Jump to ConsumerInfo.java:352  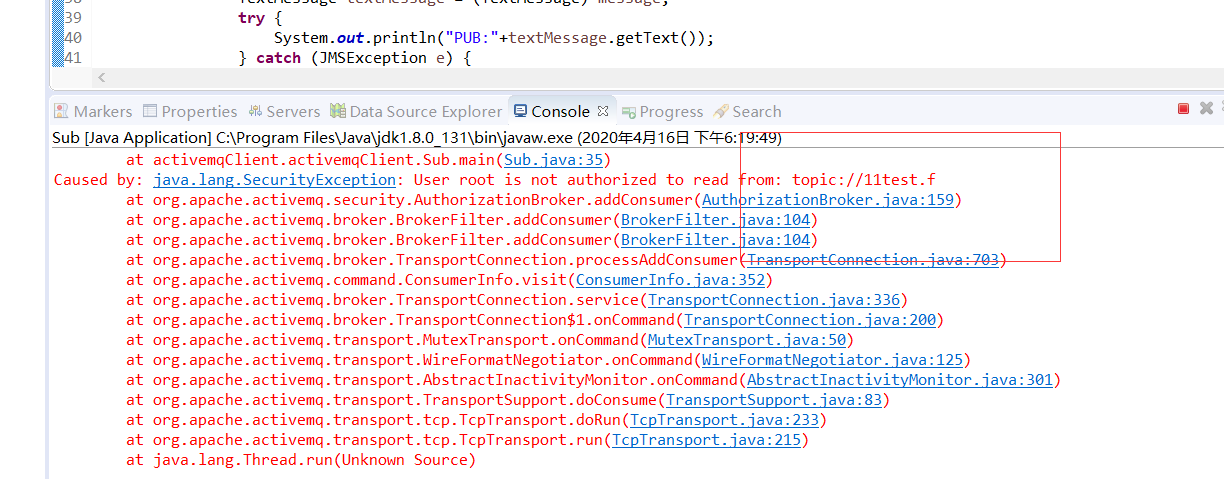point(671,280)
